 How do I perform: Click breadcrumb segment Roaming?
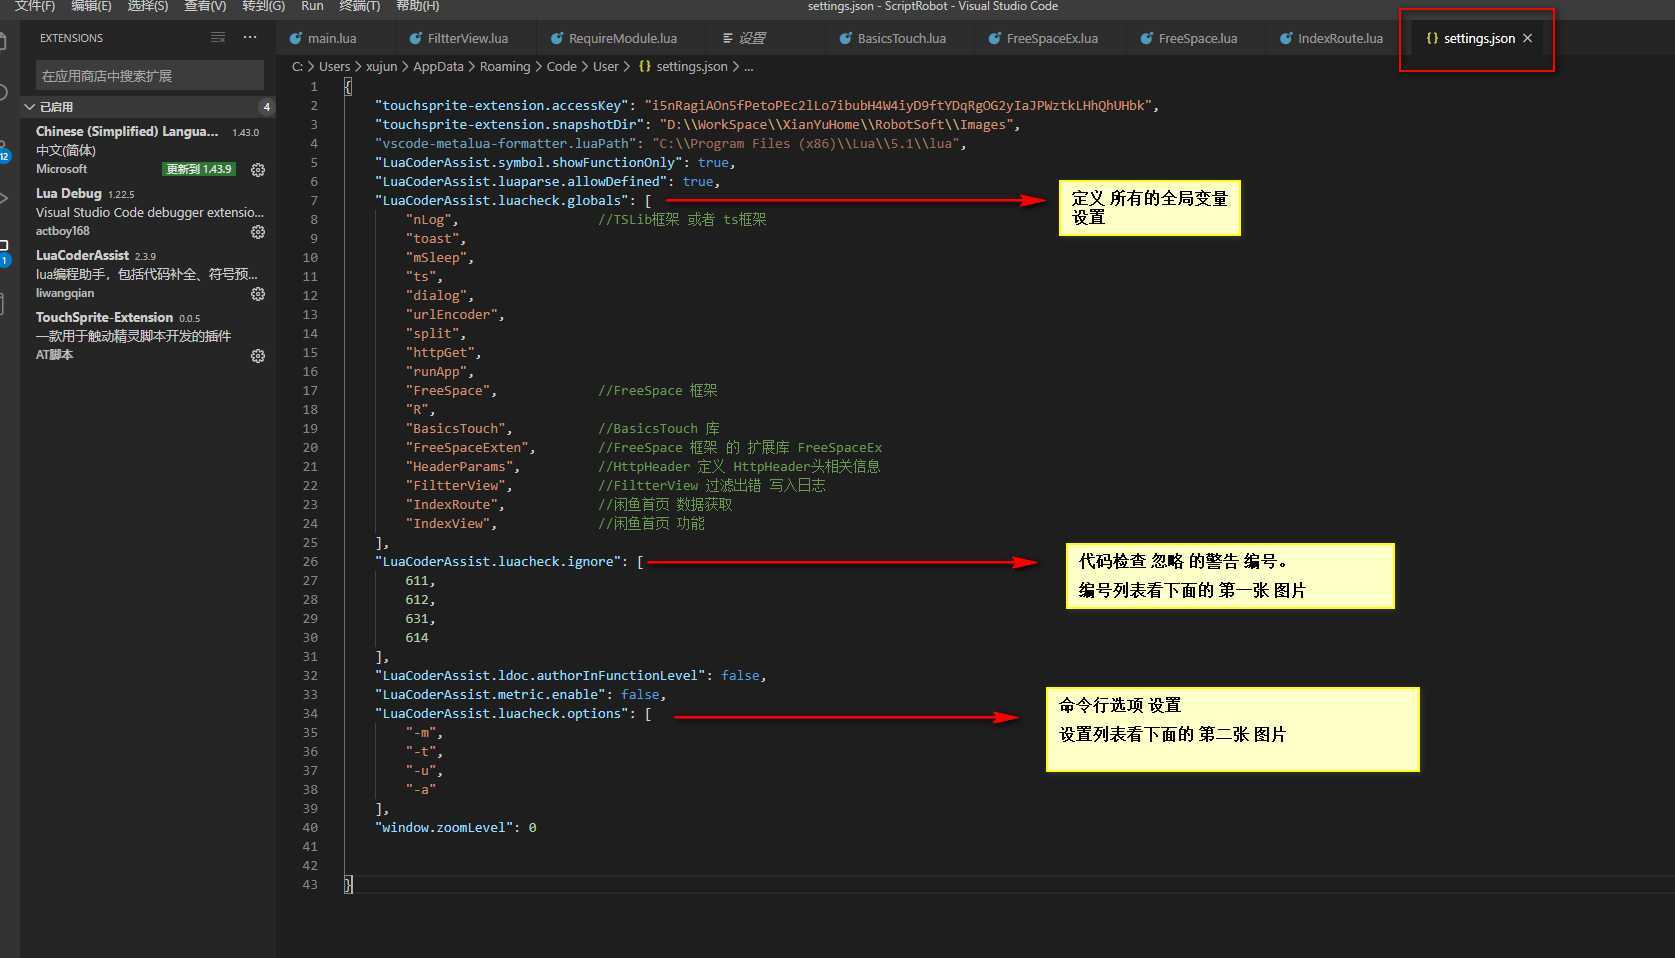pos(504,66)
